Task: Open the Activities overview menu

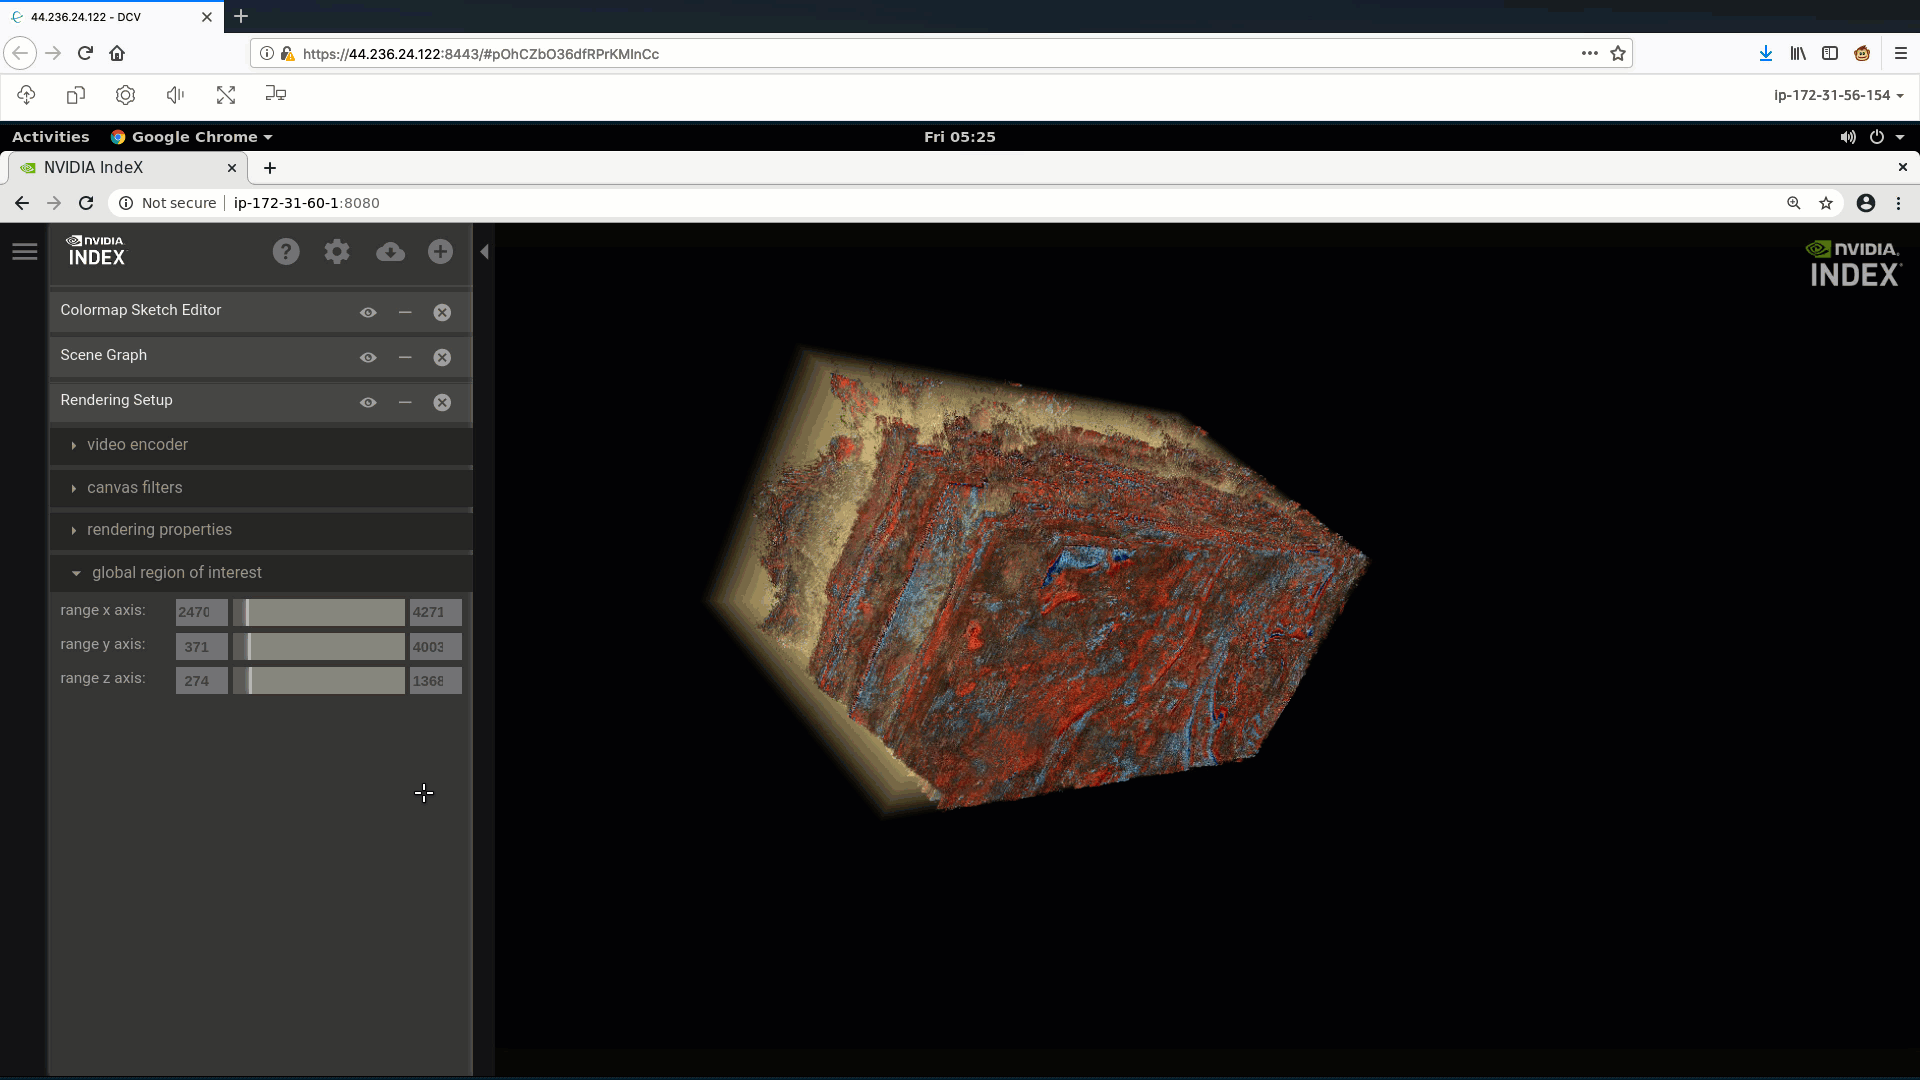Action: [51, 137]
